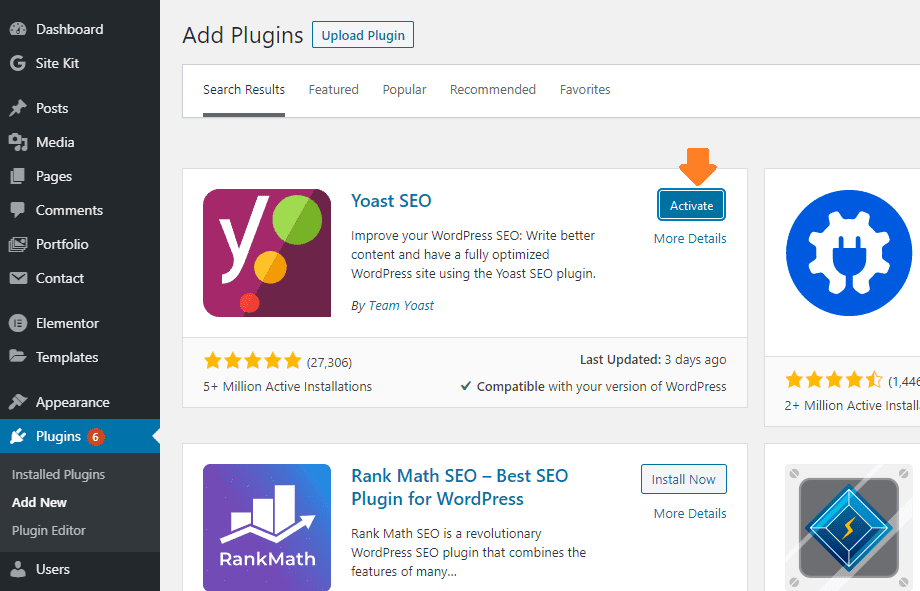Click the Posts pushpin icon
Screen dimensions: 920x591
click(x=17, y=108)
